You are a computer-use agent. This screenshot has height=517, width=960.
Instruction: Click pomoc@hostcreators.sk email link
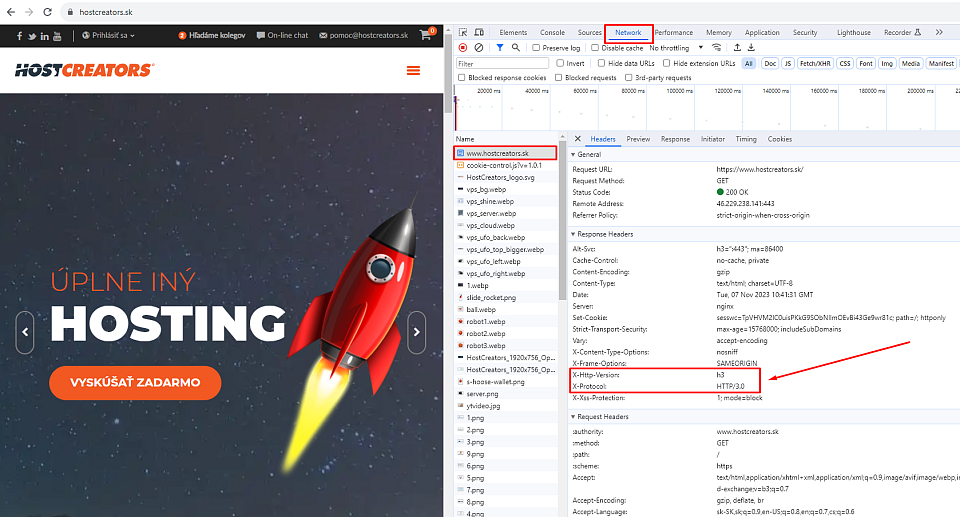[x=364, y=36]
